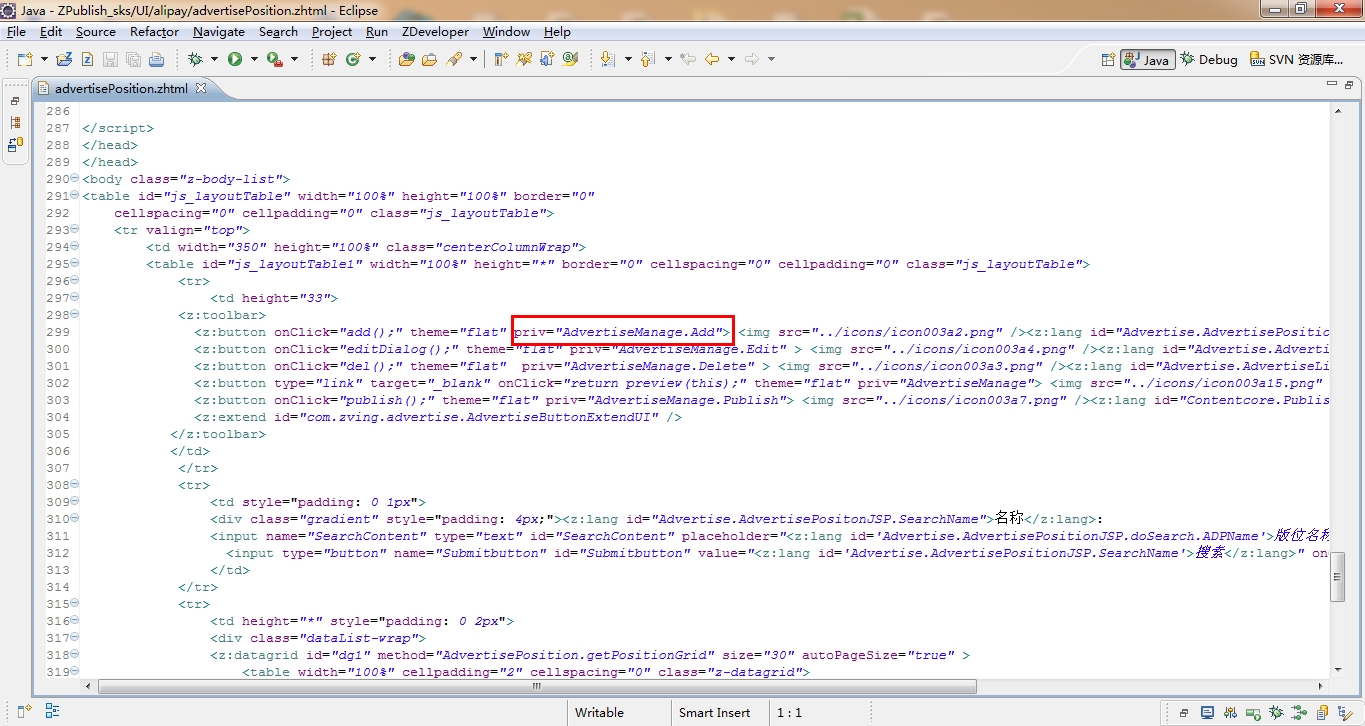Click the New Java Class icon
This screenshot has width=1365, height=726.
[x=353, y=59]
